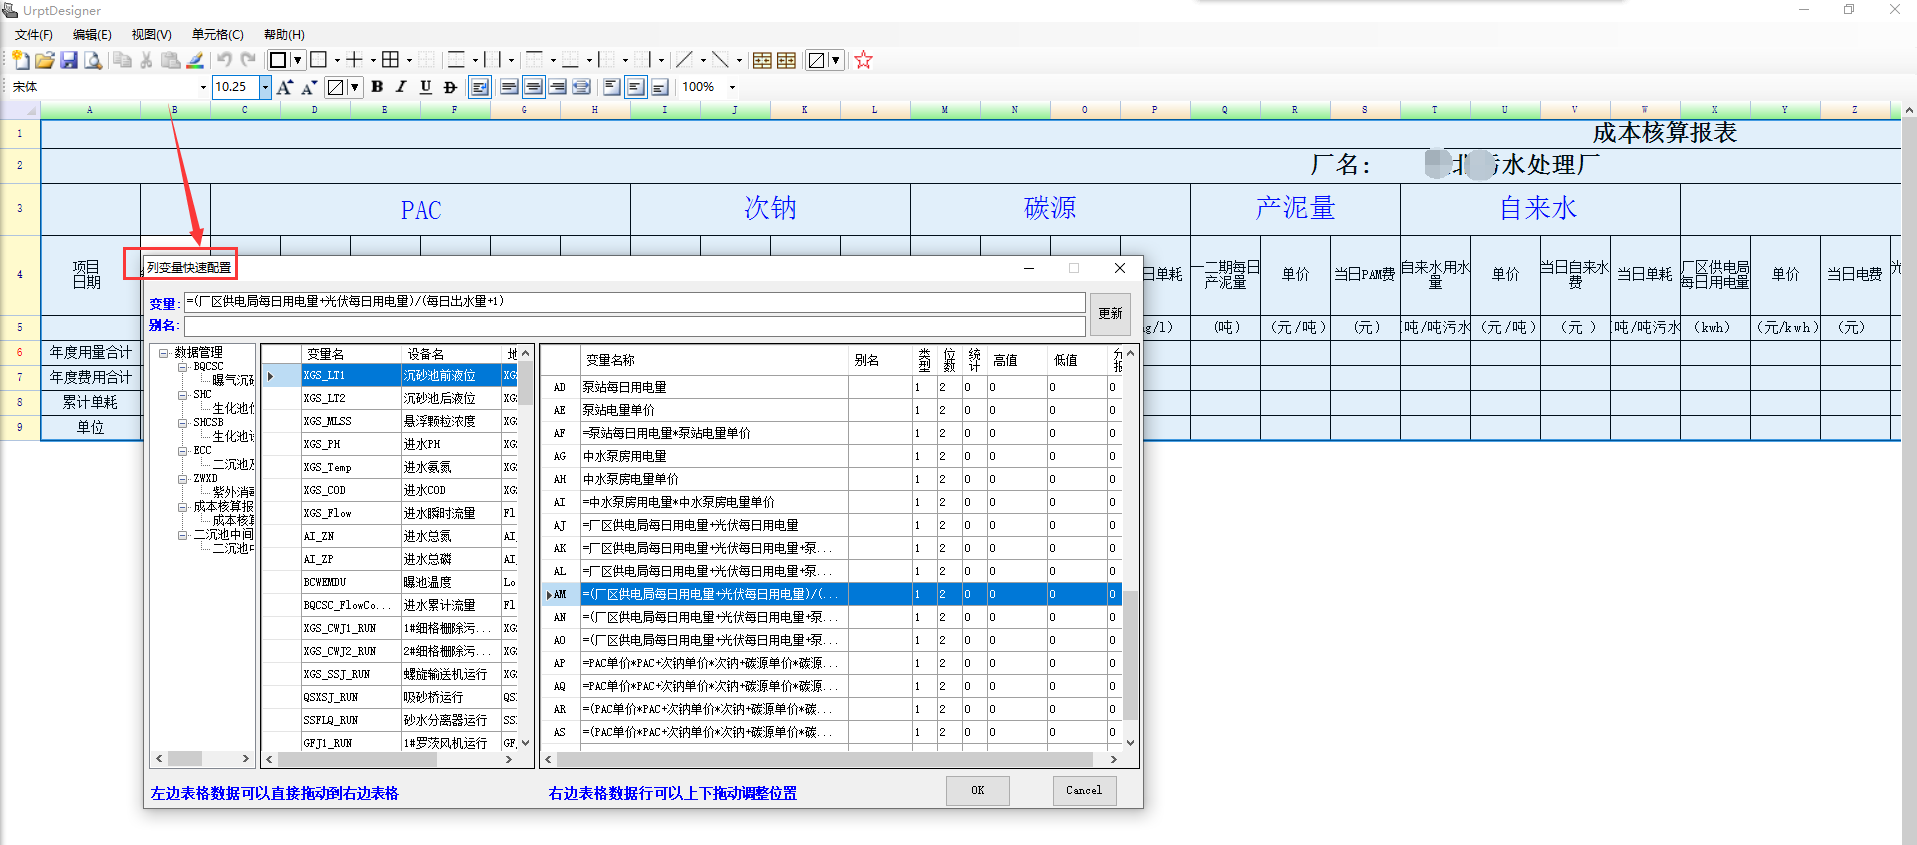The width and height of the screenshot is (1917, 845).
Task: Click the strikethrough formatting icon
Action: coord(450,88)
